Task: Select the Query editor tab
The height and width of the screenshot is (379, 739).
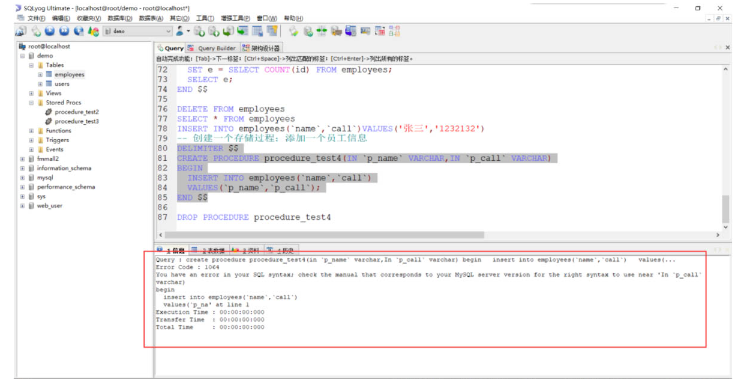Action: point(170,48)
